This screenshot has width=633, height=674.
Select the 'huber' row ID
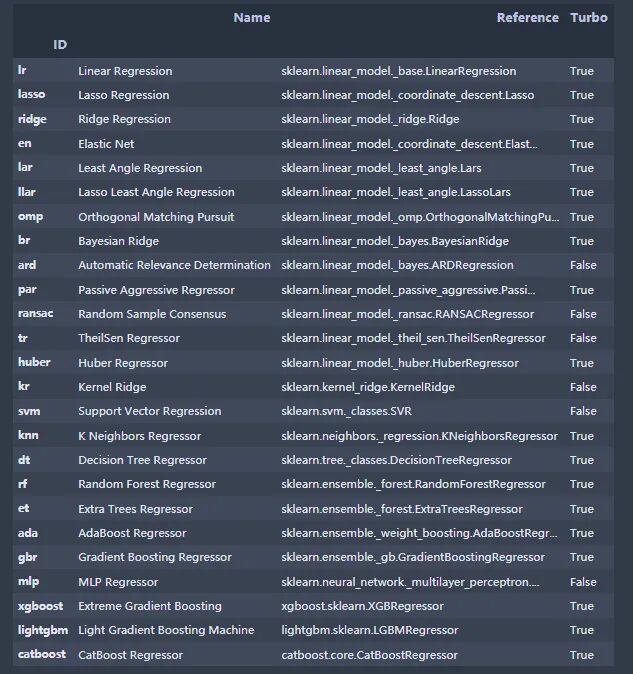[34, 362]
